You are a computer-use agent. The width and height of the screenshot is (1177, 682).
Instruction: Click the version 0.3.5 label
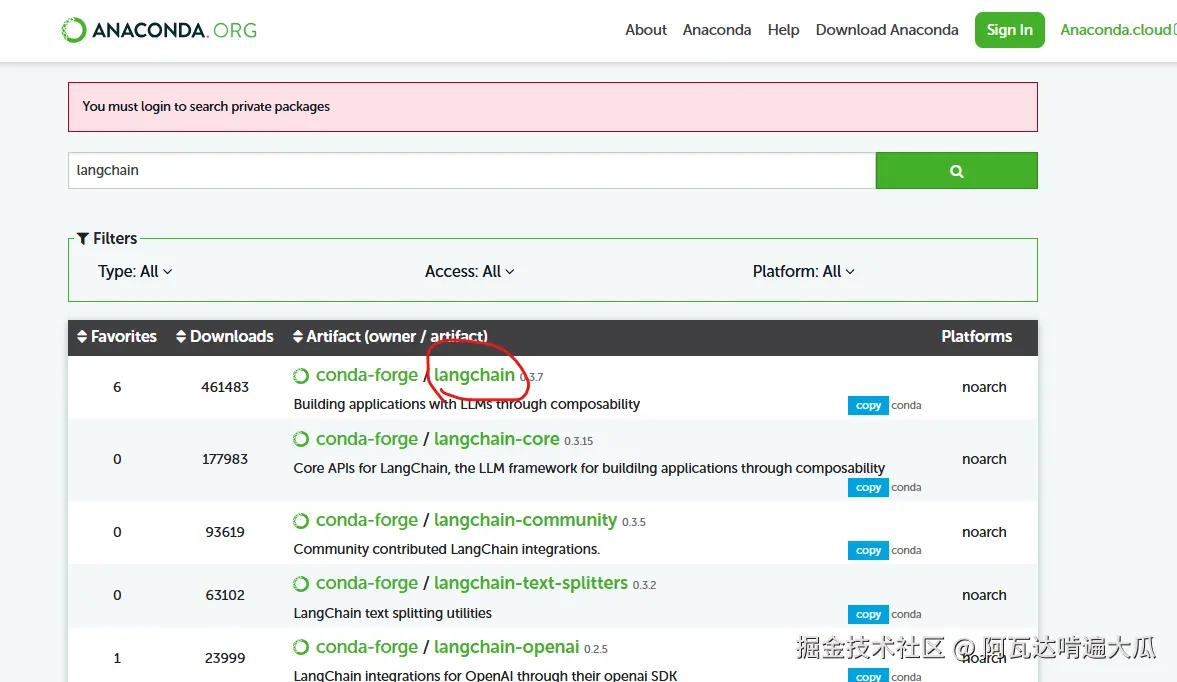[634, 522]
